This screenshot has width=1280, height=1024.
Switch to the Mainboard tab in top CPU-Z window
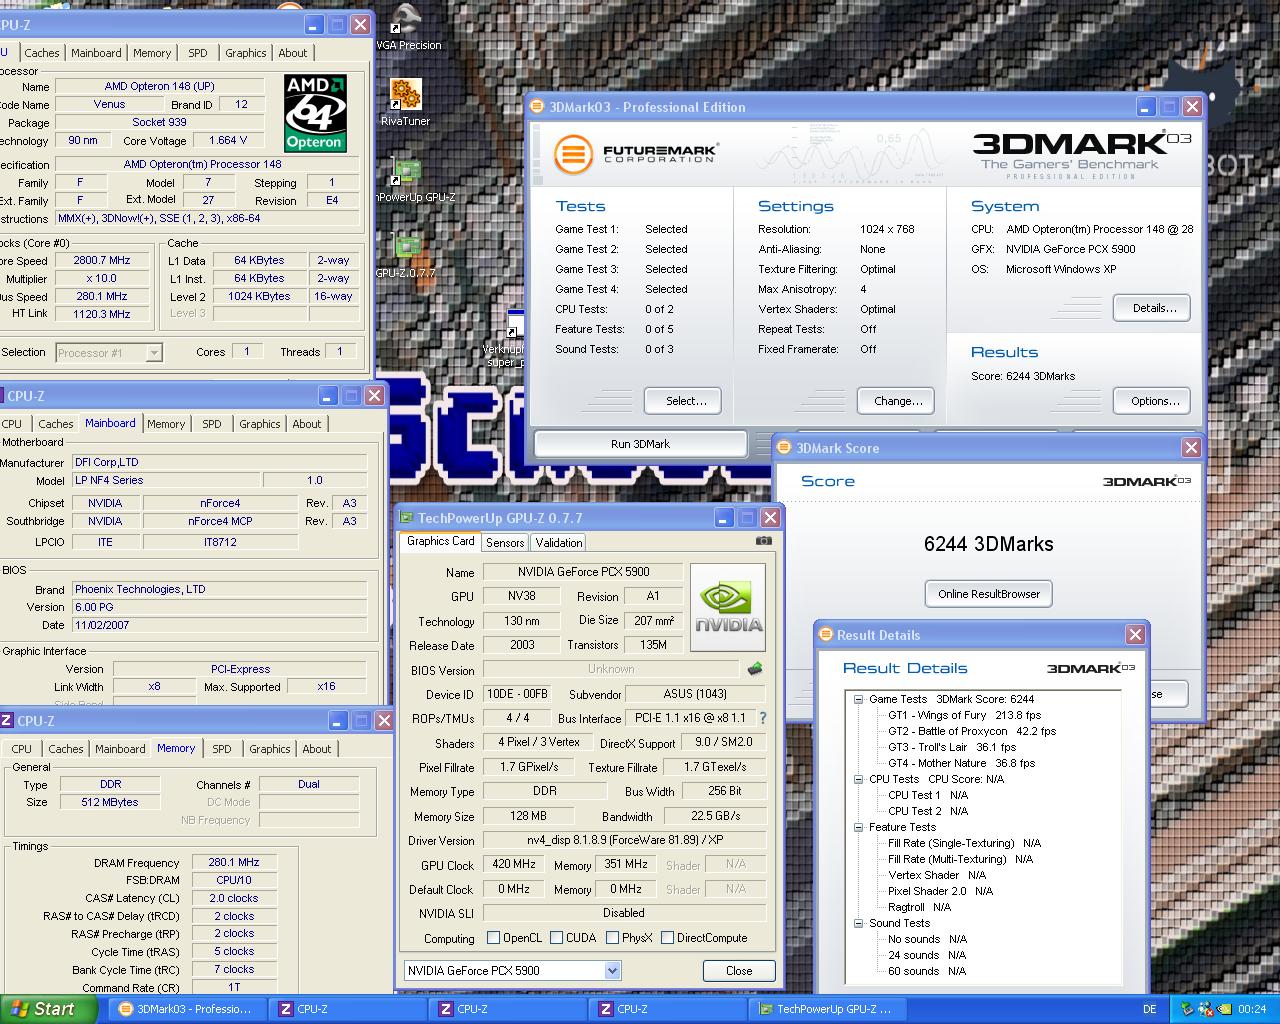pyautogui.click(x=96, y=53)
